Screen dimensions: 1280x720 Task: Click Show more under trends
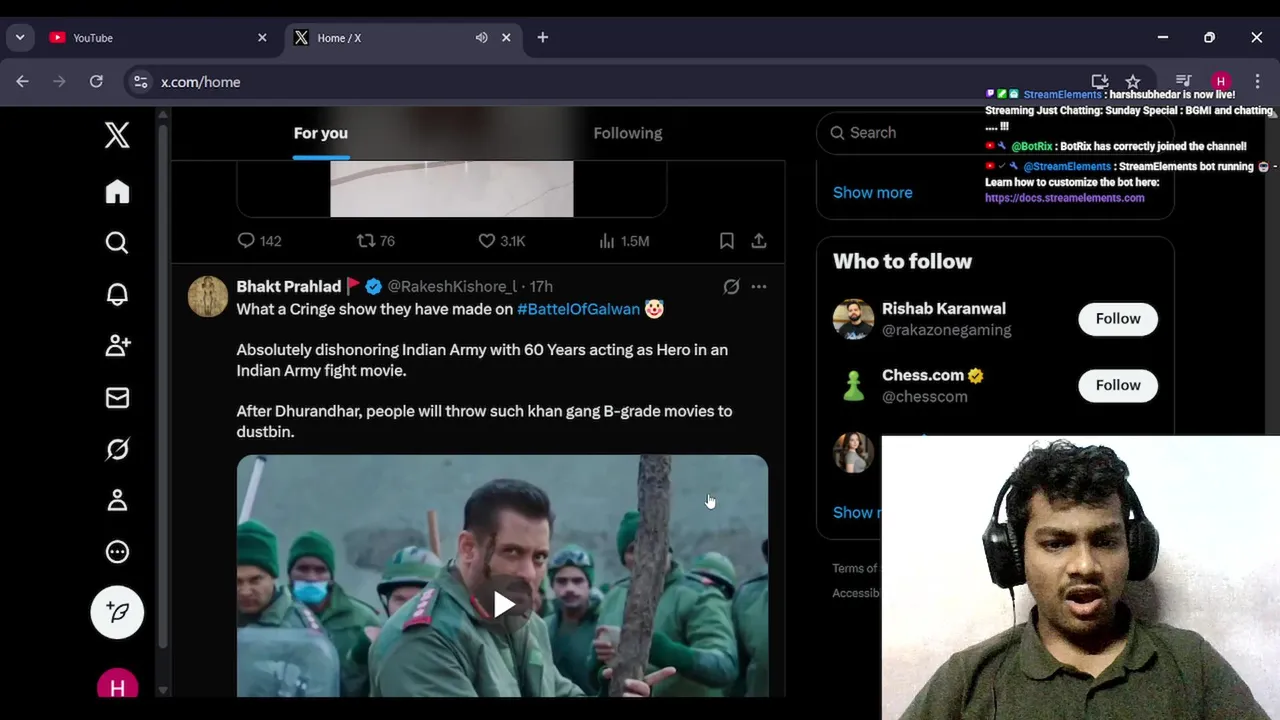click(x=873, y=192)
